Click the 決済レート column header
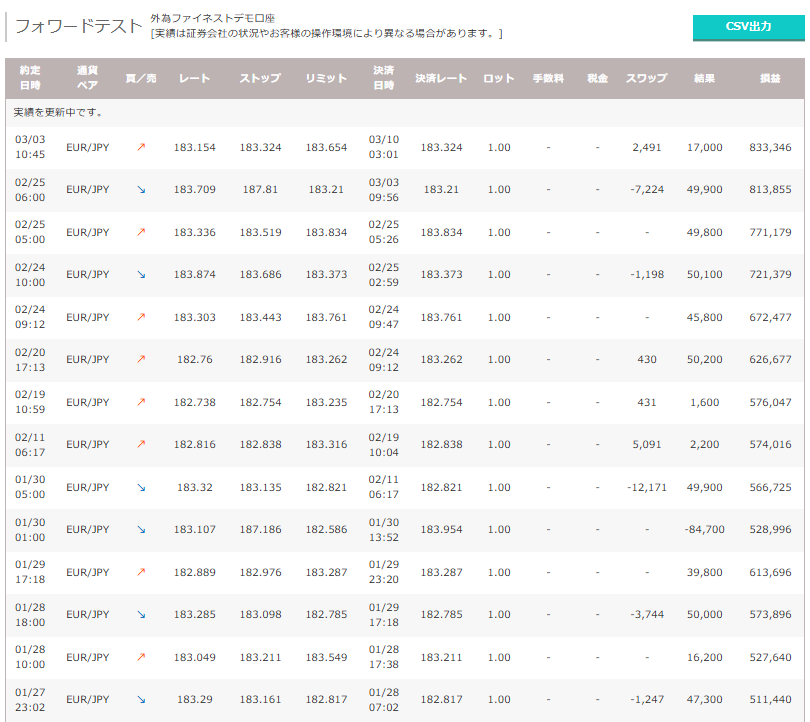 [x=441, y=78]
